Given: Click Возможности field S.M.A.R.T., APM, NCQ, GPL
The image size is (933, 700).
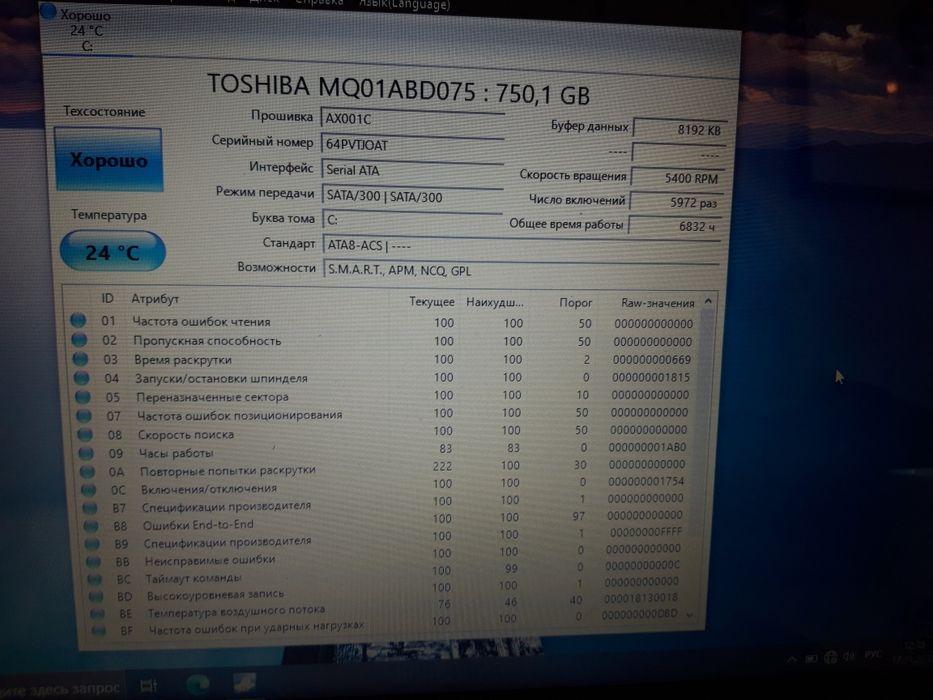Looking at the screenshot, I should coord(521,270).
